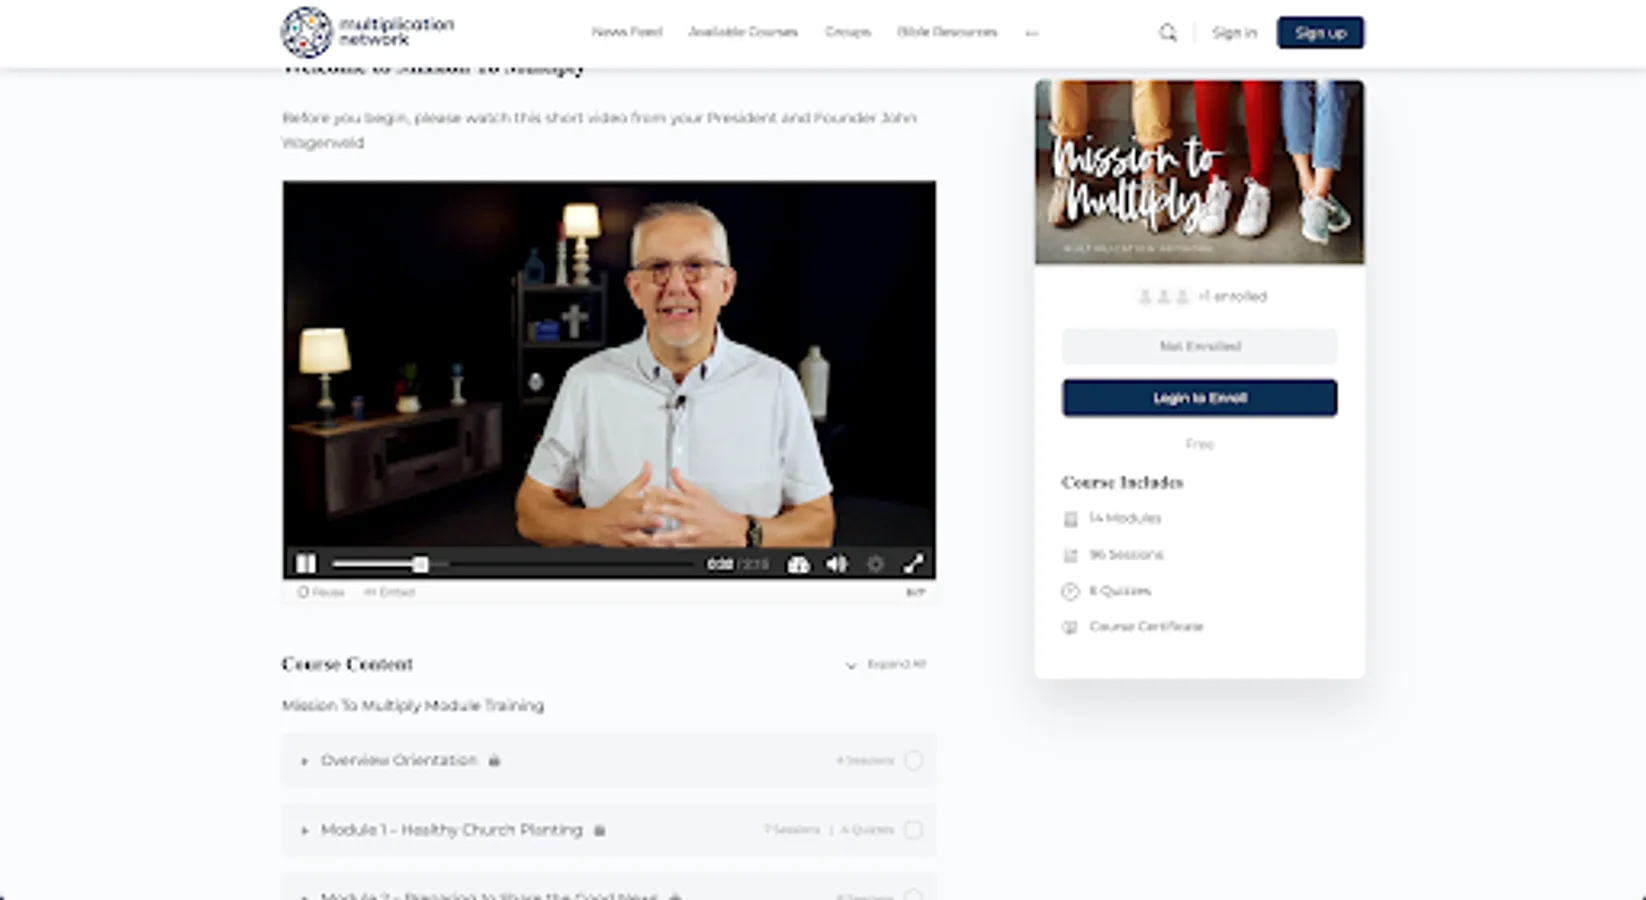Click the lock icon beside Overview Orientation
This screenshot has height=900, width=1646.
(x=494, y=761)
